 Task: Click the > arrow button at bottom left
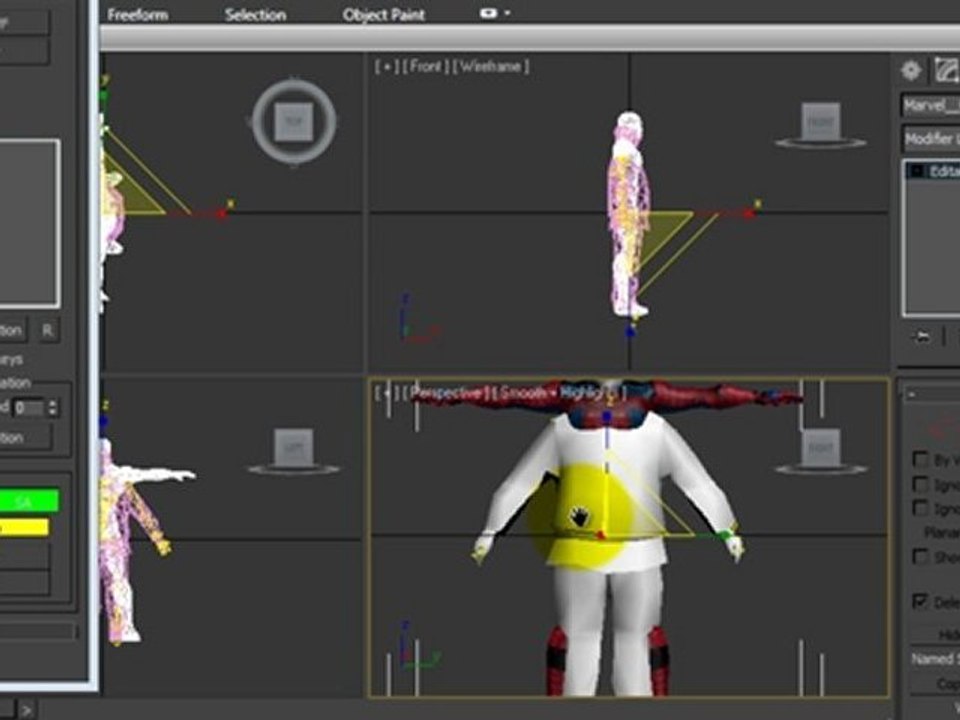26,710
